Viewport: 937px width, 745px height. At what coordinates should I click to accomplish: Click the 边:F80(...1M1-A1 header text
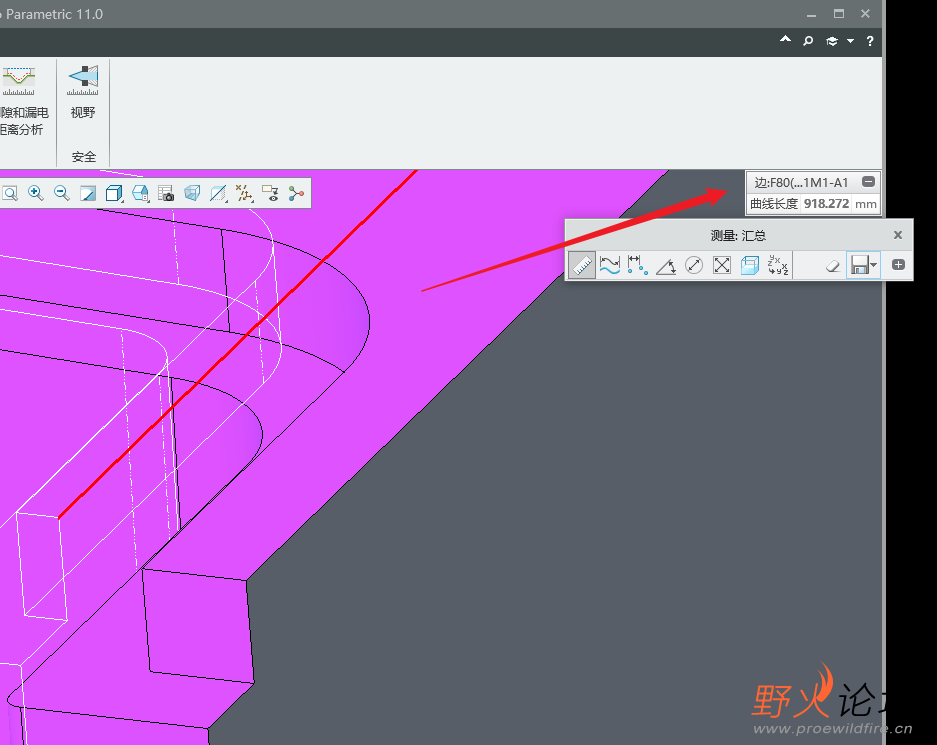(x=801, y=182)
